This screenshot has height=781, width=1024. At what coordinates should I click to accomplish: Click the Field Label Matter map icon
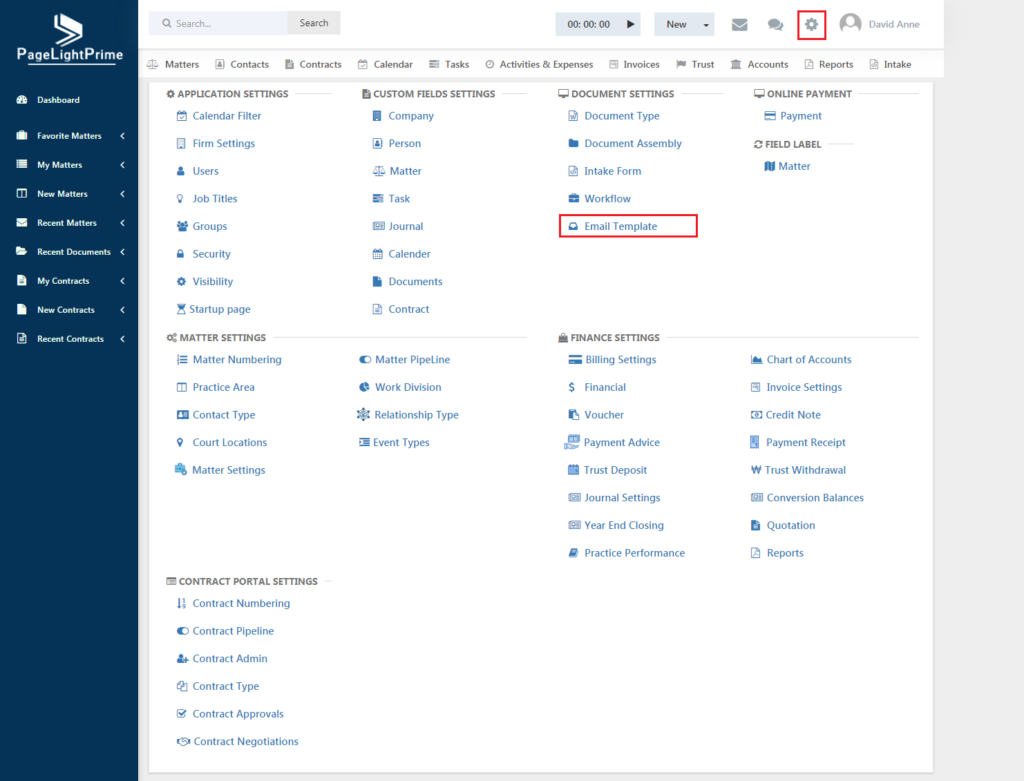coord(769,167)
